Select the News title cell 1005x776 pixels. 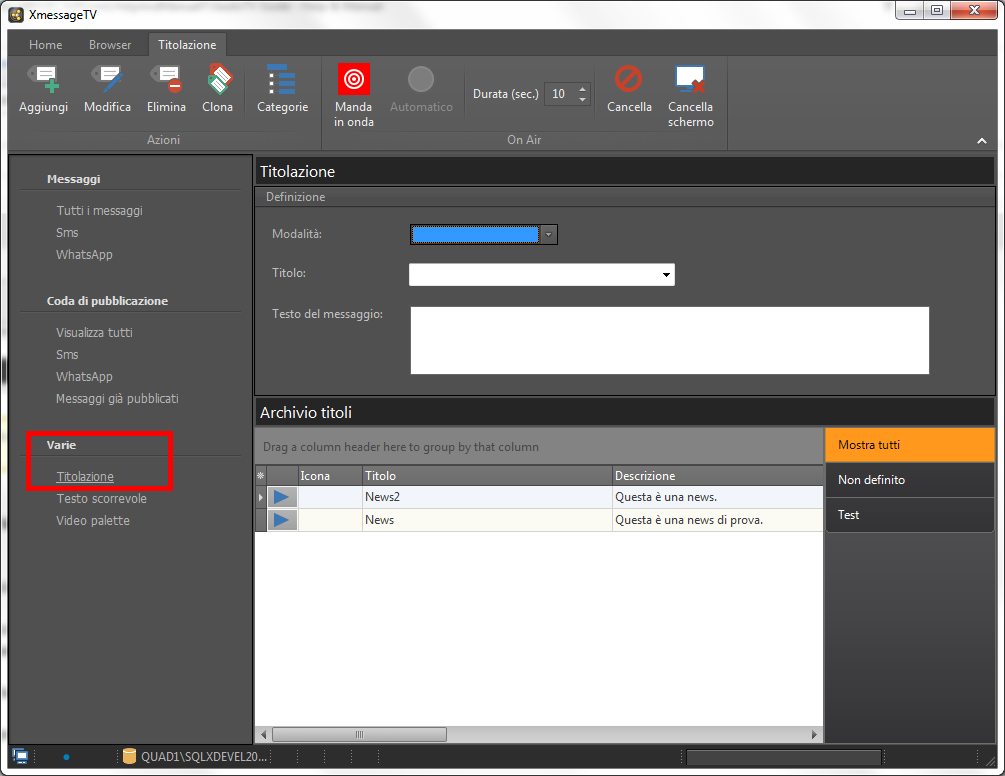tap(487, 520)
